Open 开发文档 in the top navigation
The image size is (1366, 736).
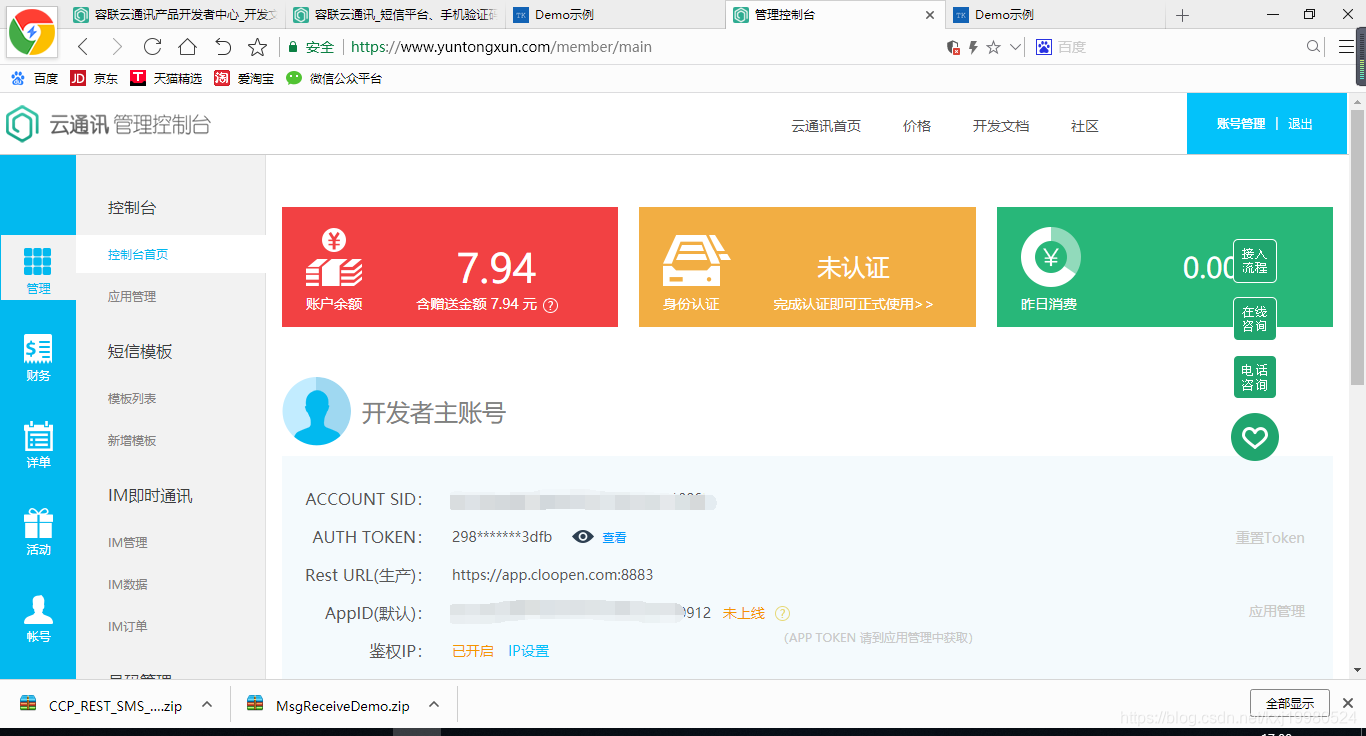tap(1001, 126)
